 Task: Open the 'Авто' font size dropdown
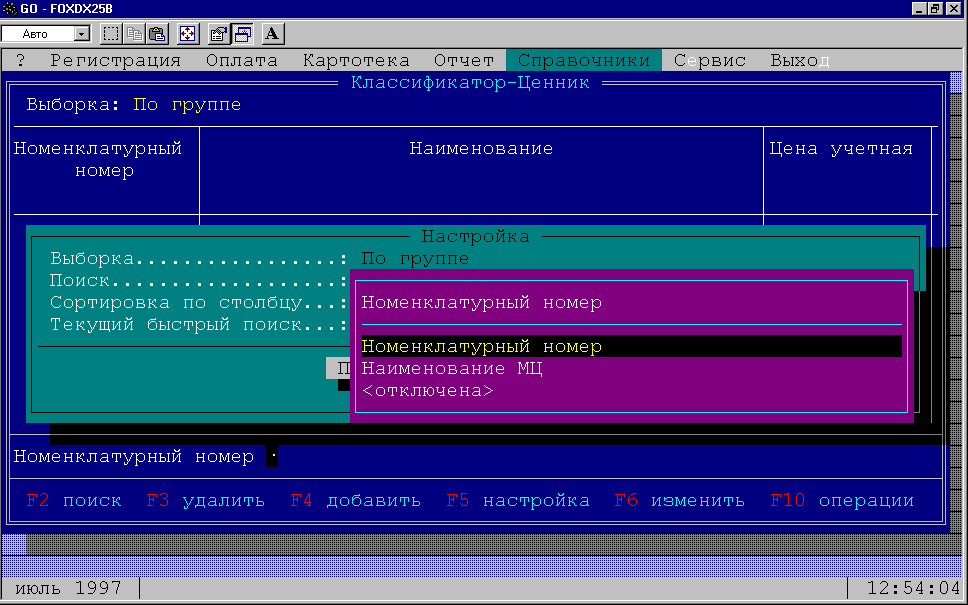(x=46, y=34)
